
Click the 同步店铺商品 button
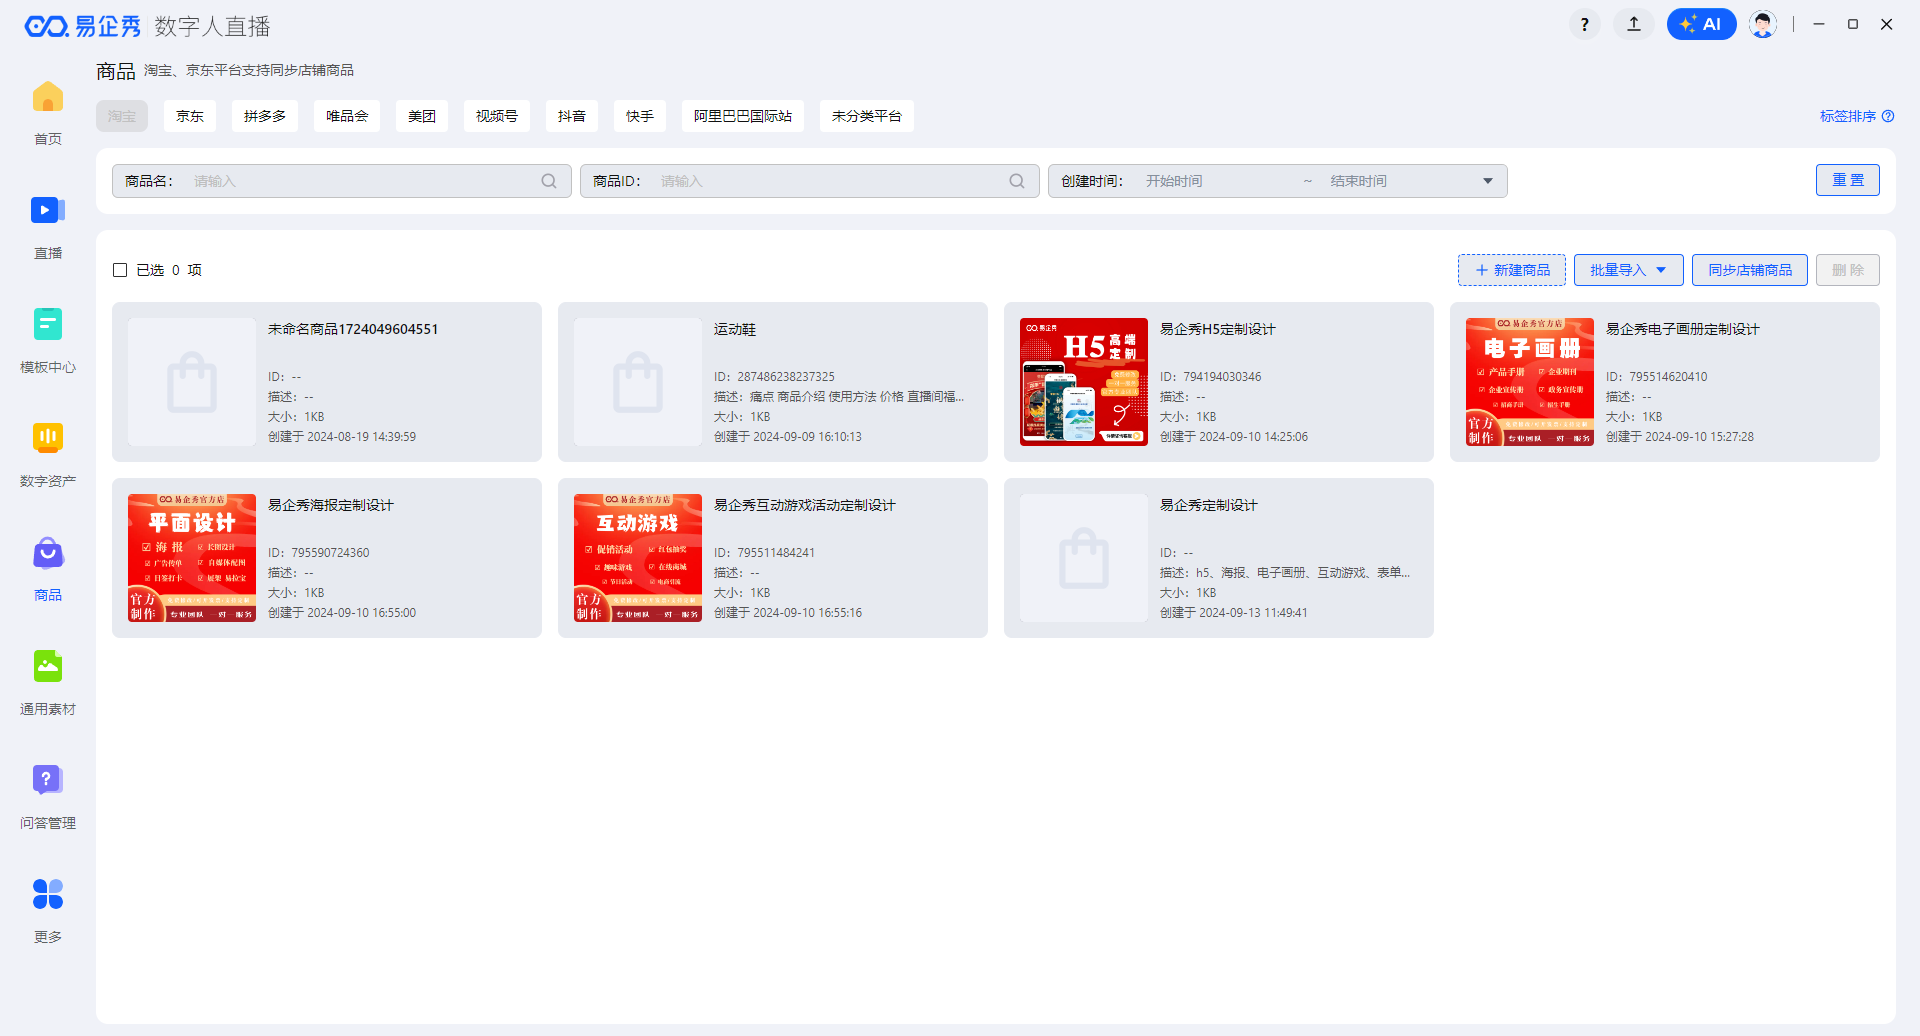click(1750, 270)
